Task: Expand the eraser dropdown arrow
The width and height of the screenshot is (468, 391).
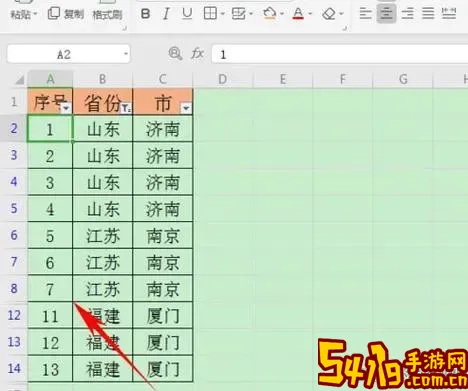Action: 341,14
